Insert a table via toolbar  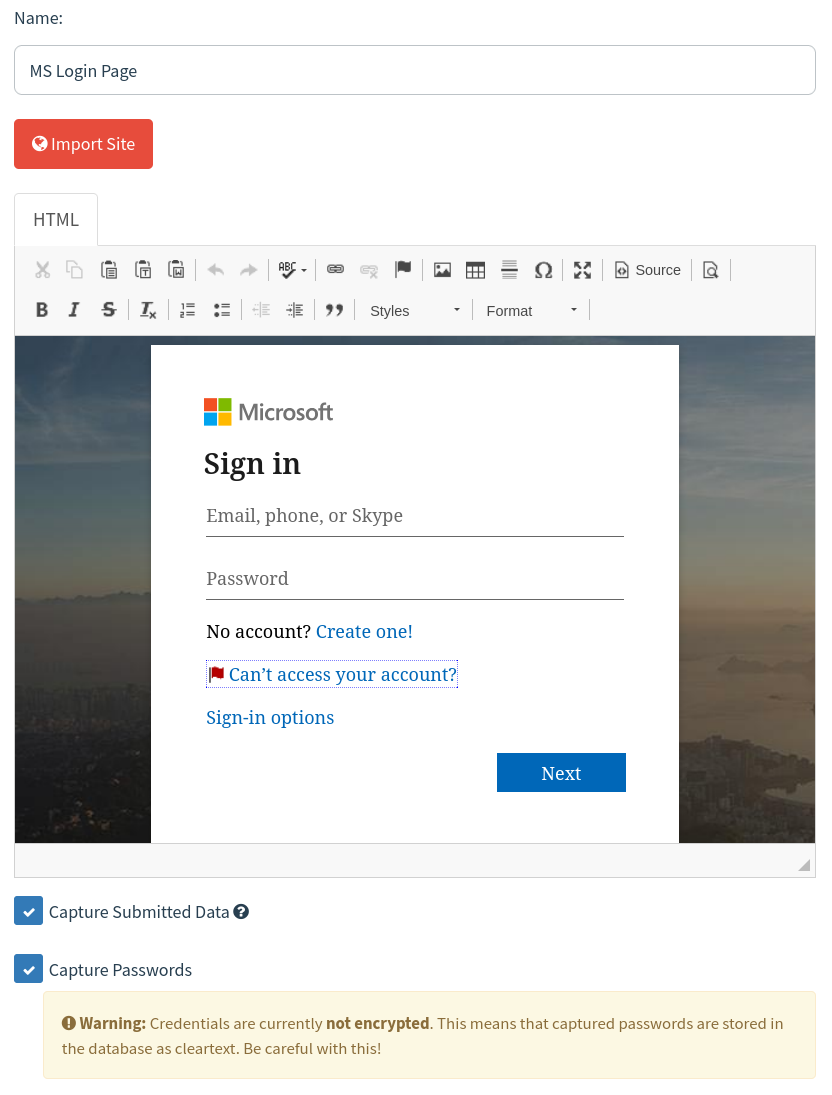(475, 270)
